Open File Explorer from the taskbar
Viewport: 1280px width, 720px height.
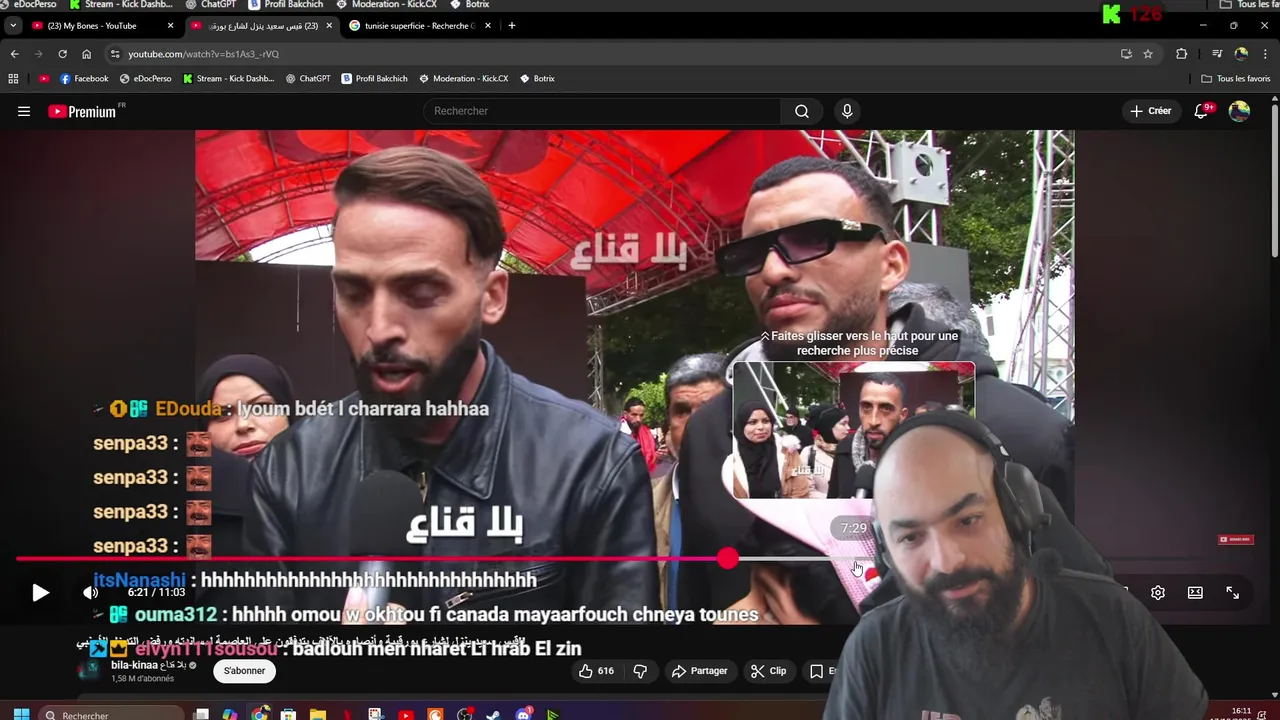point(317,714)
